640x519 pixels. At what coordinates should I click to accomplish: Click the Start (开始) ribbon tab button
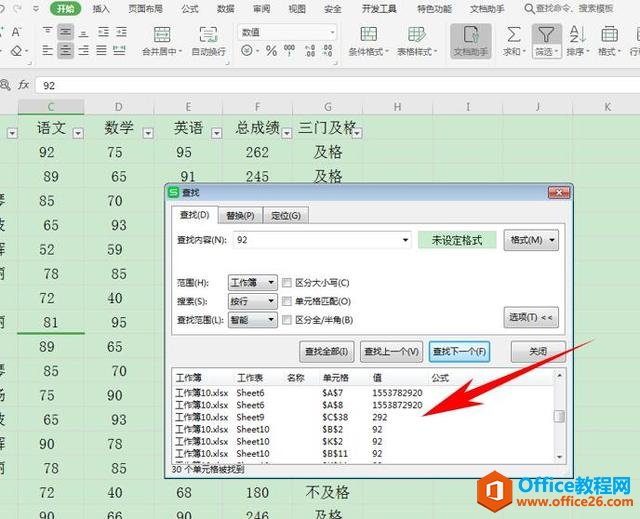point(66,8)
